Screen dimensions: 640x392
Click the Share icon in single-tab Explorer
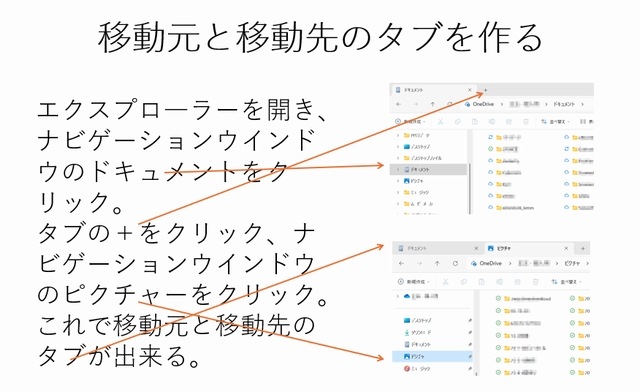click(x=509, y=122)
